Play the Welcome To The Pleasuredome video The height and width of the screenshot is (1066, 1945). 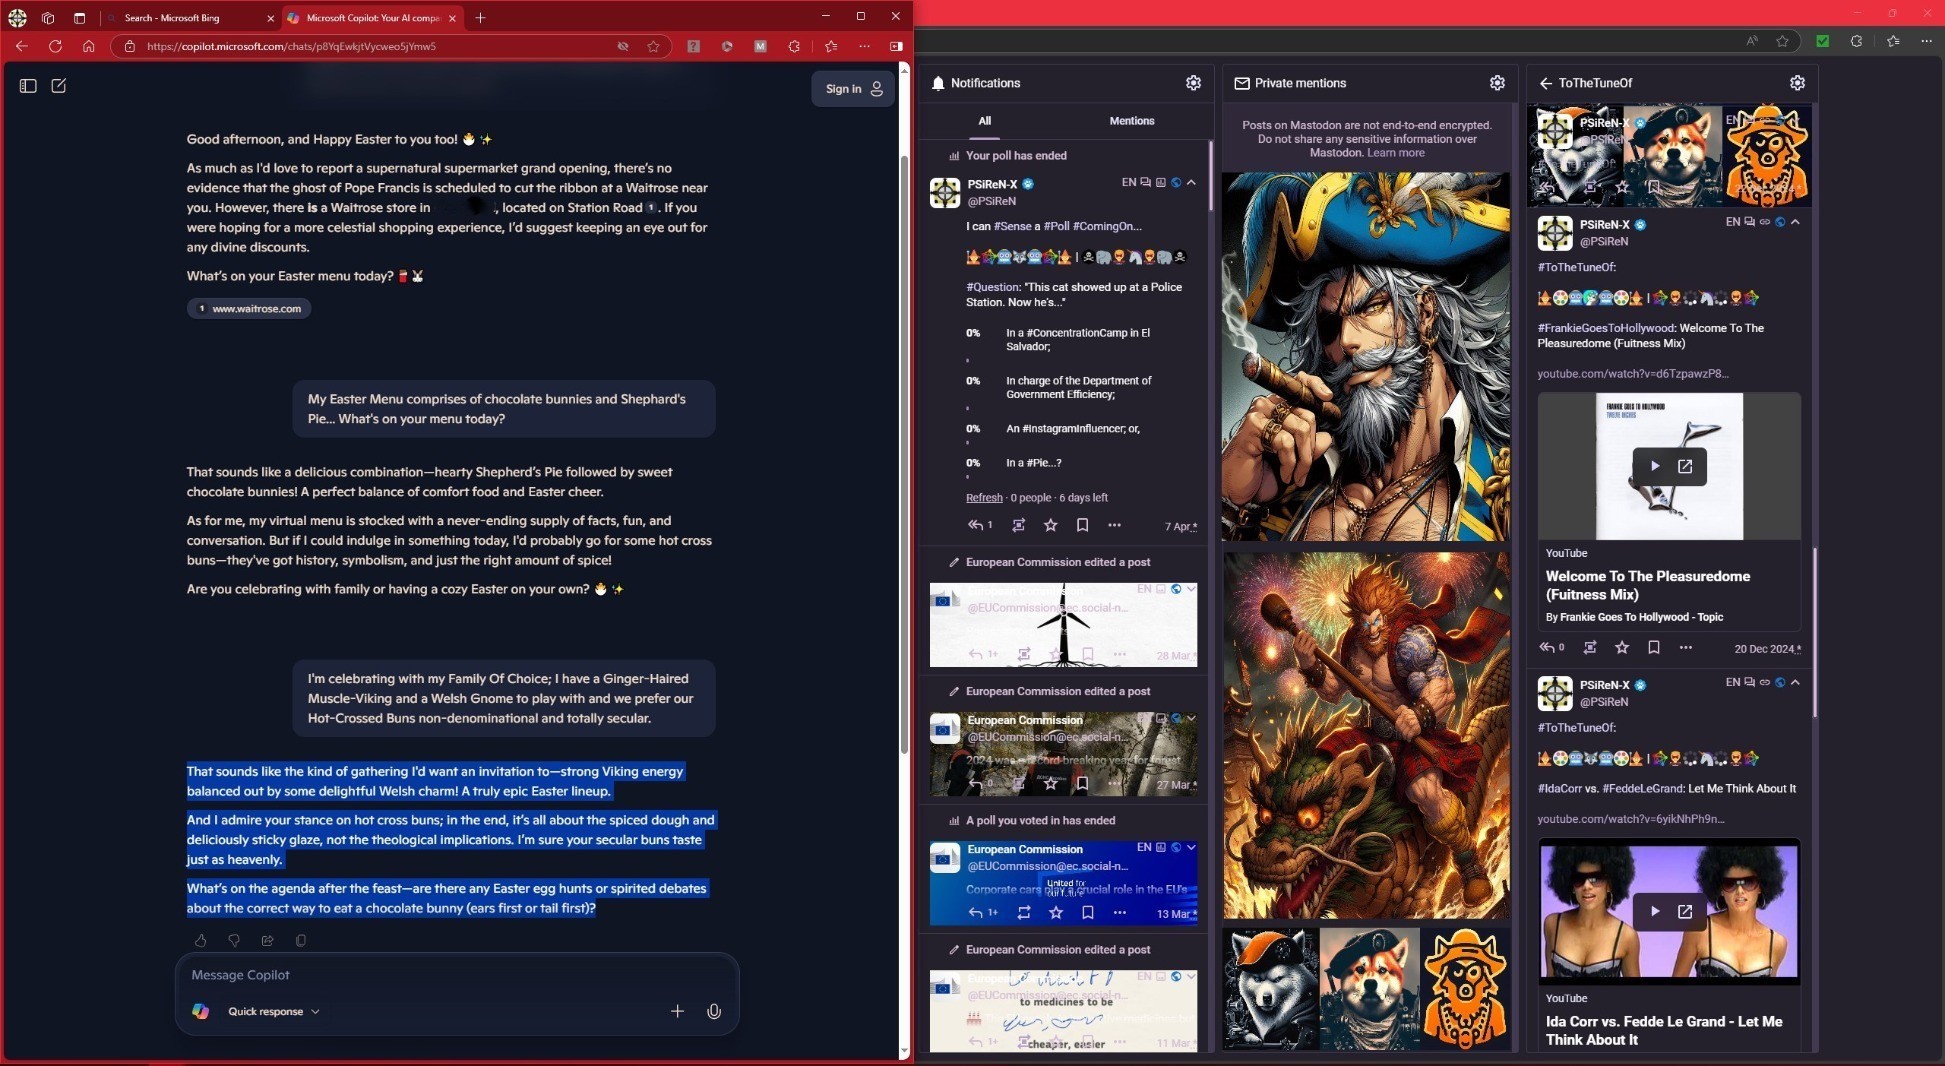(x=1655, y=466)
